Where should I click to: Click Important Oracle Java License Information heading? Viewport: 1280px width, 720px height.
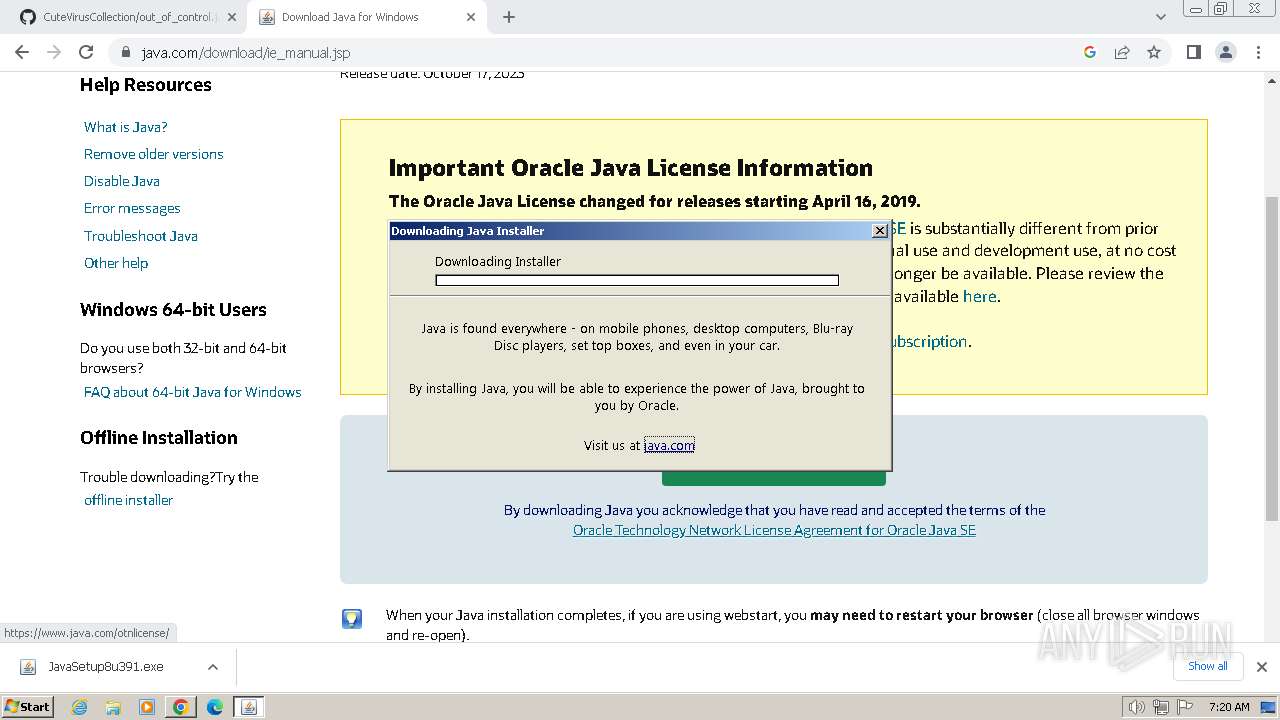coord(631,168)
